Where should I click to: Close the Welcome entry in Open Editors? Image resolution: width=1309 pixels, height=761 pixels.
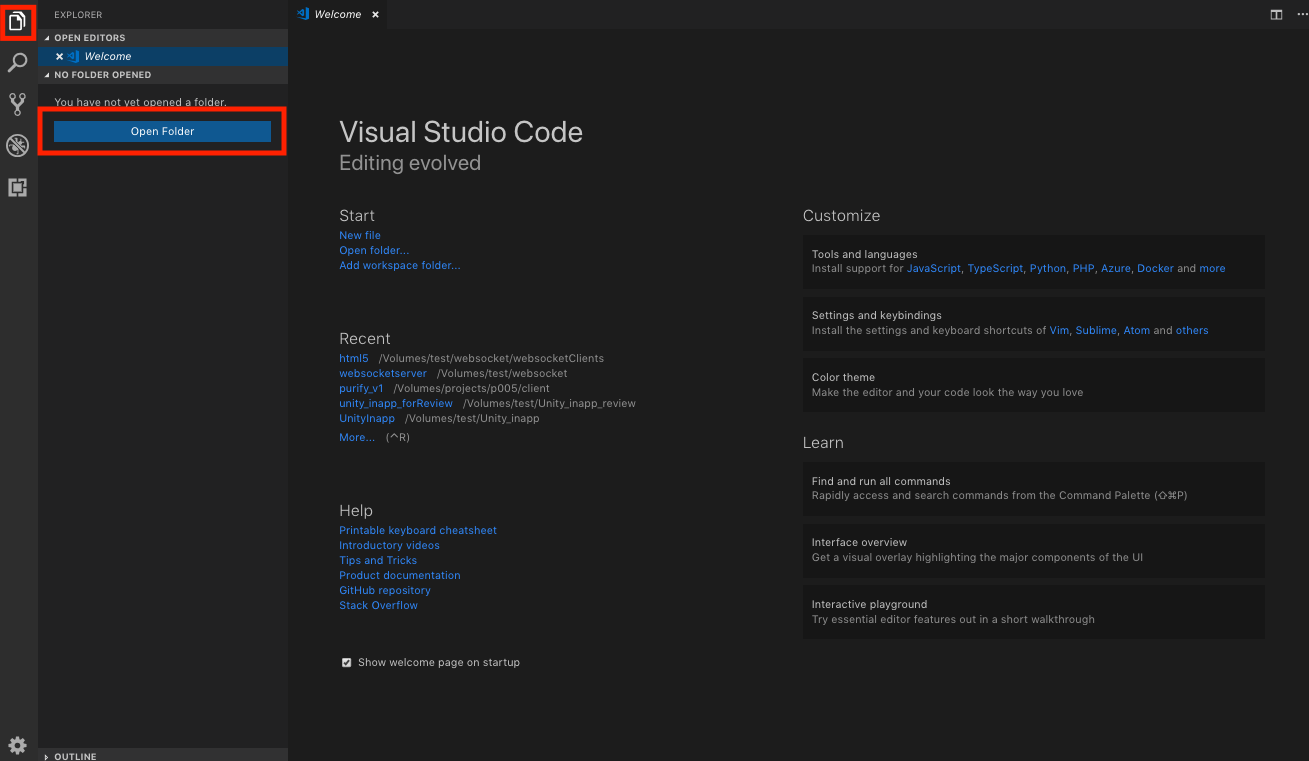60,57
